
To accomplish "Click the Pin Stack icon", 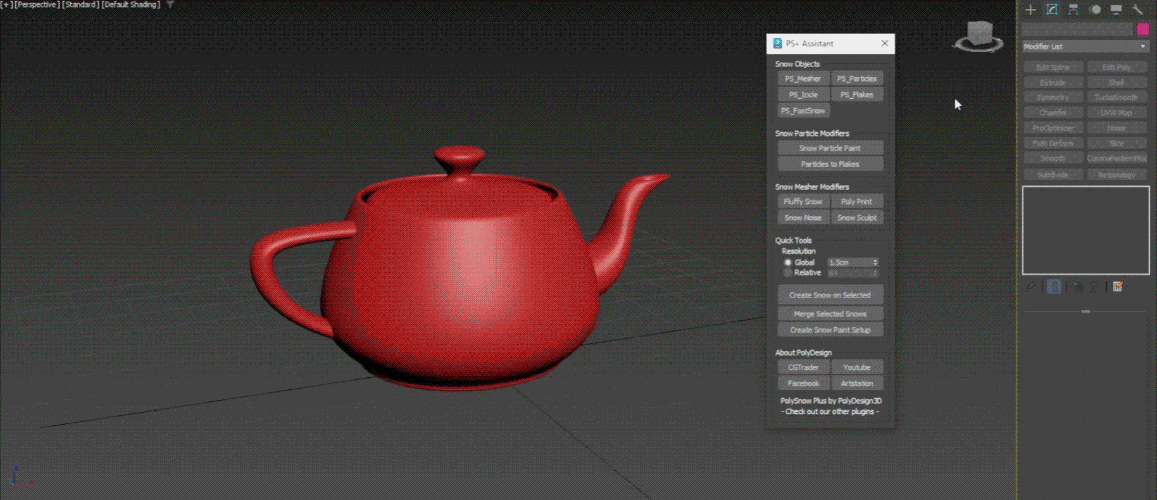I will [1032, 287].
